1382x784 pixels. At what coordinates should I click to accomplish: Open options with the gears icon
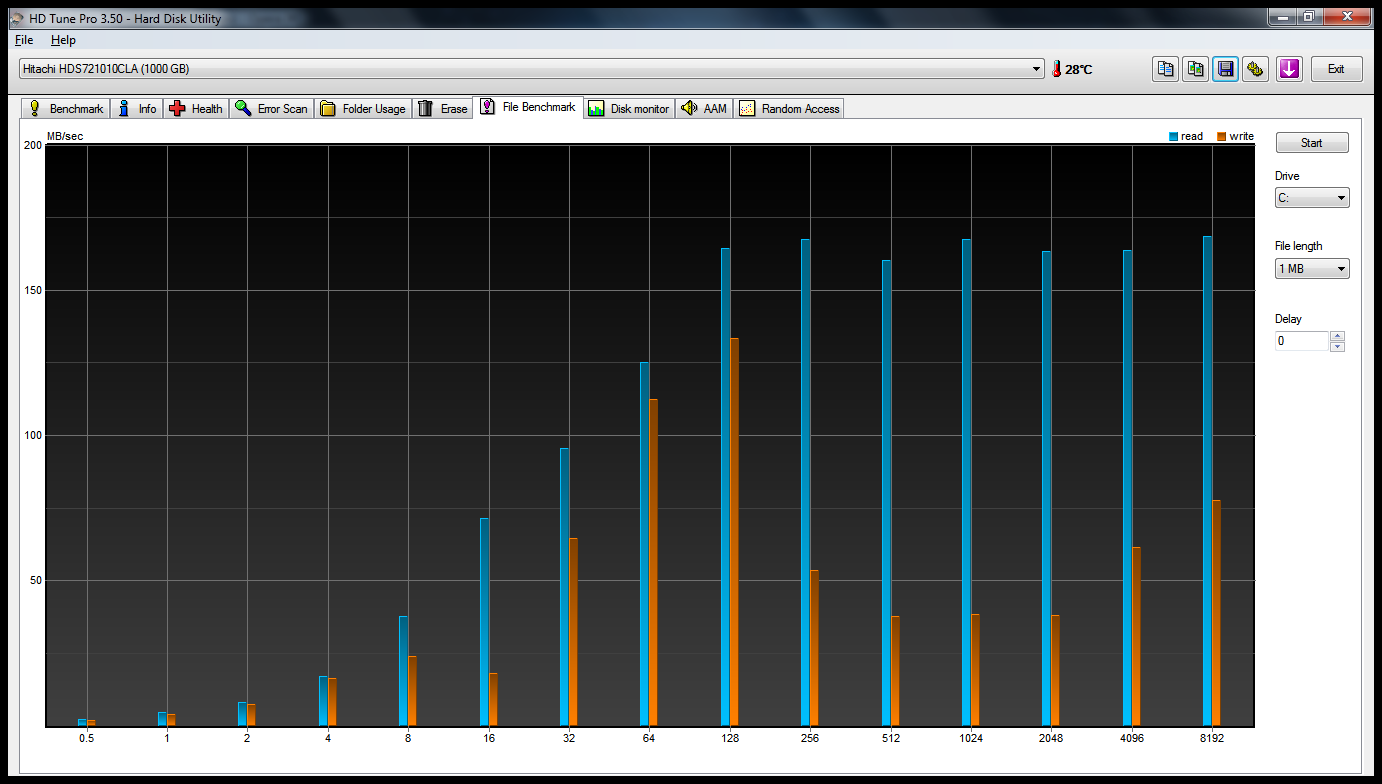coord(1256,69)
